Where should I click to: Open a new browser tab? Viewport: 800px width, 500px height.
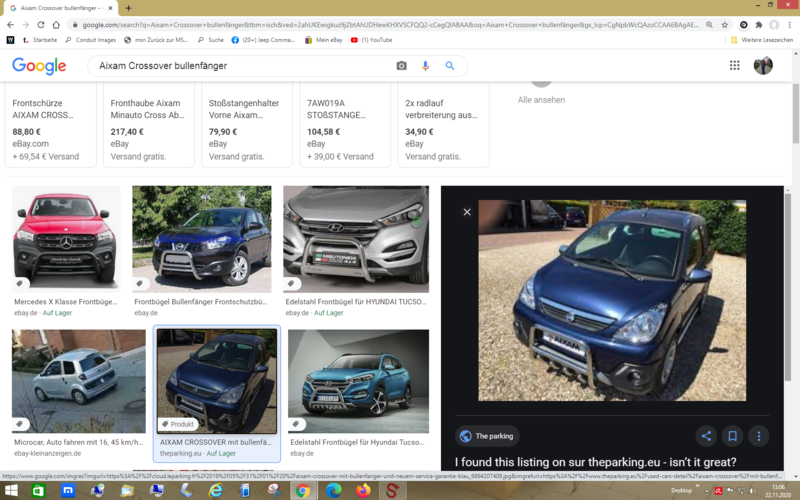tap(128, 8)
